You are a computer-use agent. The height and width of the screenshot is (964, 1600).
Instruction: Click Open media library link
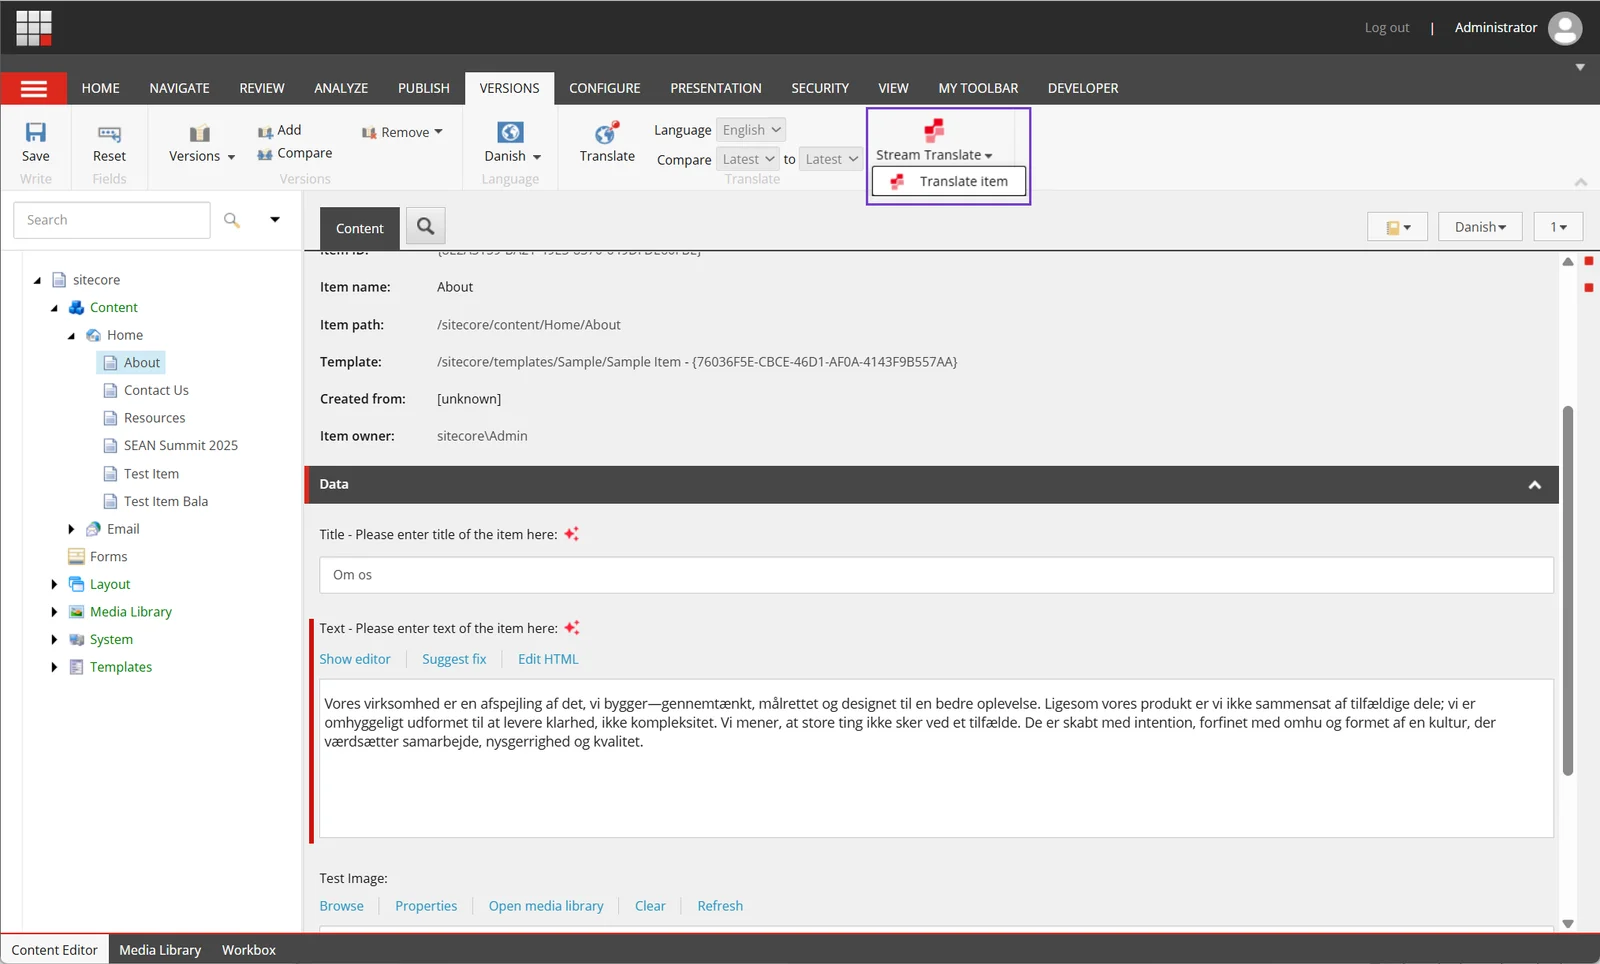coord(546,906)
